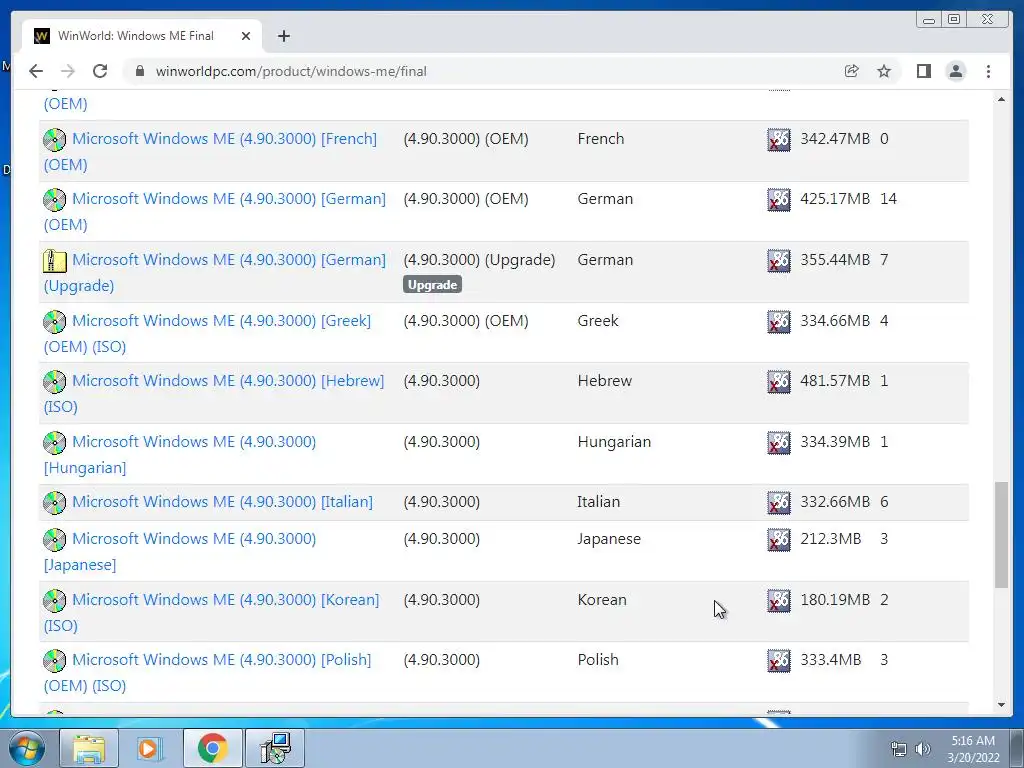Click the scrollbar down arrow
The width and height of the screenshot is (1024, 768).
pyautogui.click(x=1001, y=705)
